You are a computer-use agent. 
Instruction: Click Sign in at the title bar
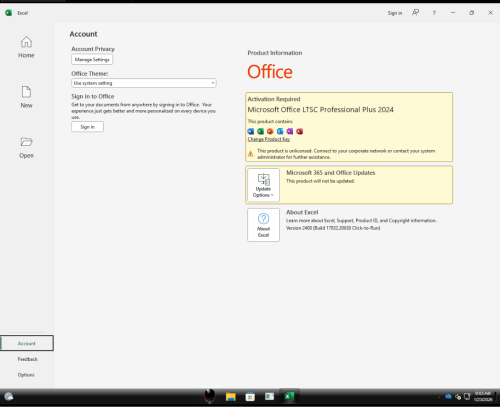[395, 13]
